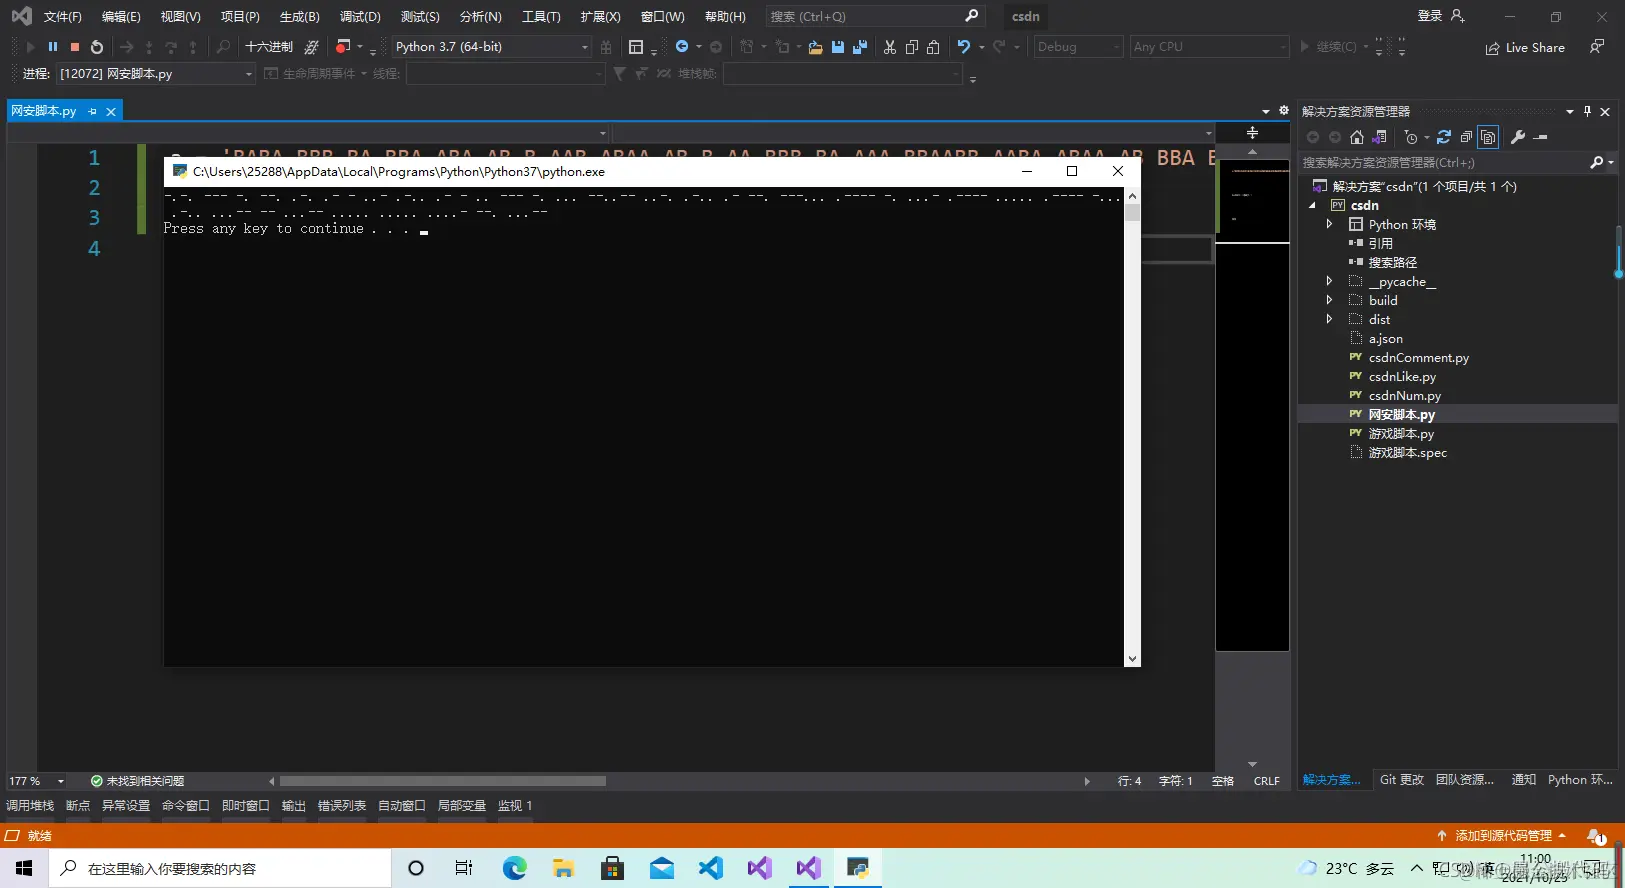Switch views icon in Solution Explorer
This screenshot has width=1625, height=888.
point(1380,137)
